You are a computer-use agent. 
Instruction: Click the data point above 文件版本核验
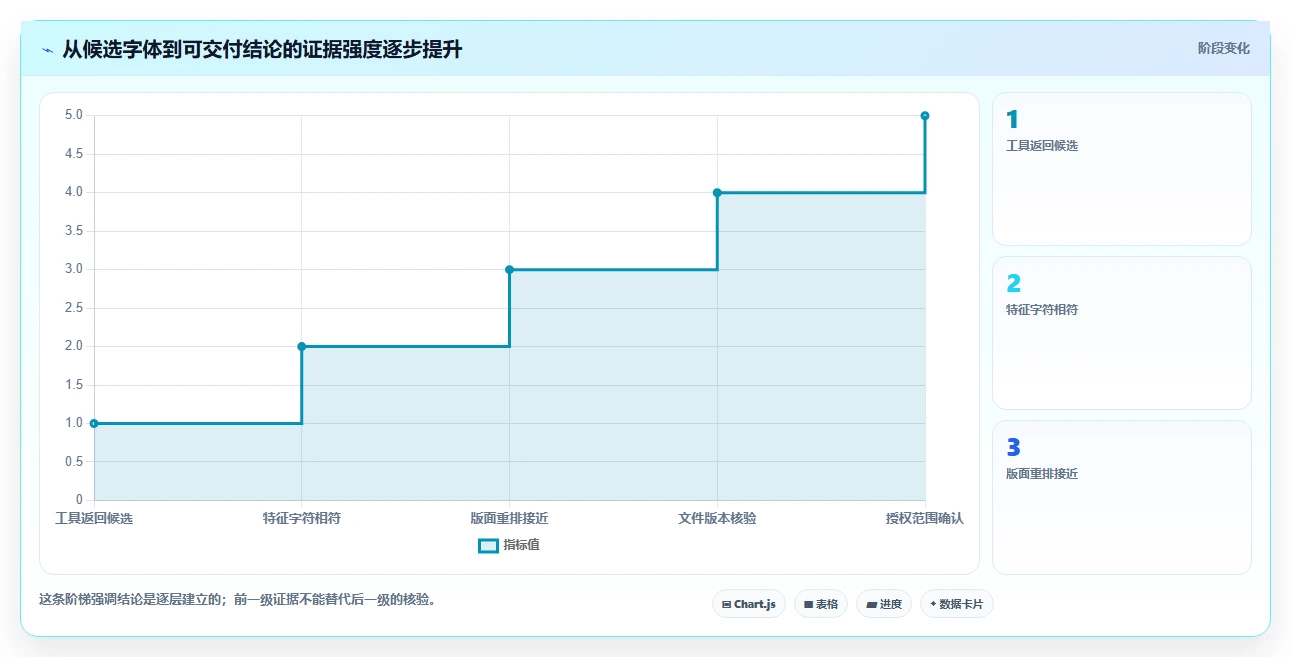tap(717, 192)
